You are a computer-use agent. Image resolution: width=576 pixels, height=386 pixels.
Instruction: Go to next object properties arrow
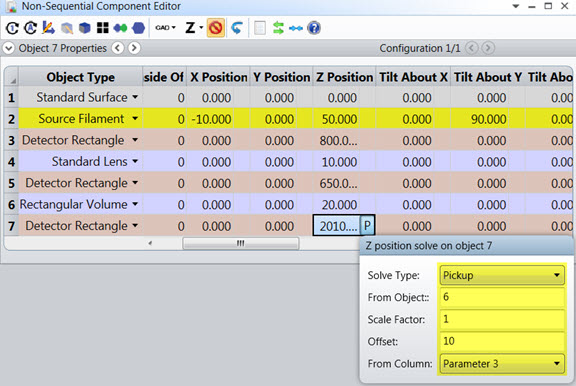pyautogui.click(x=134, y=48)
